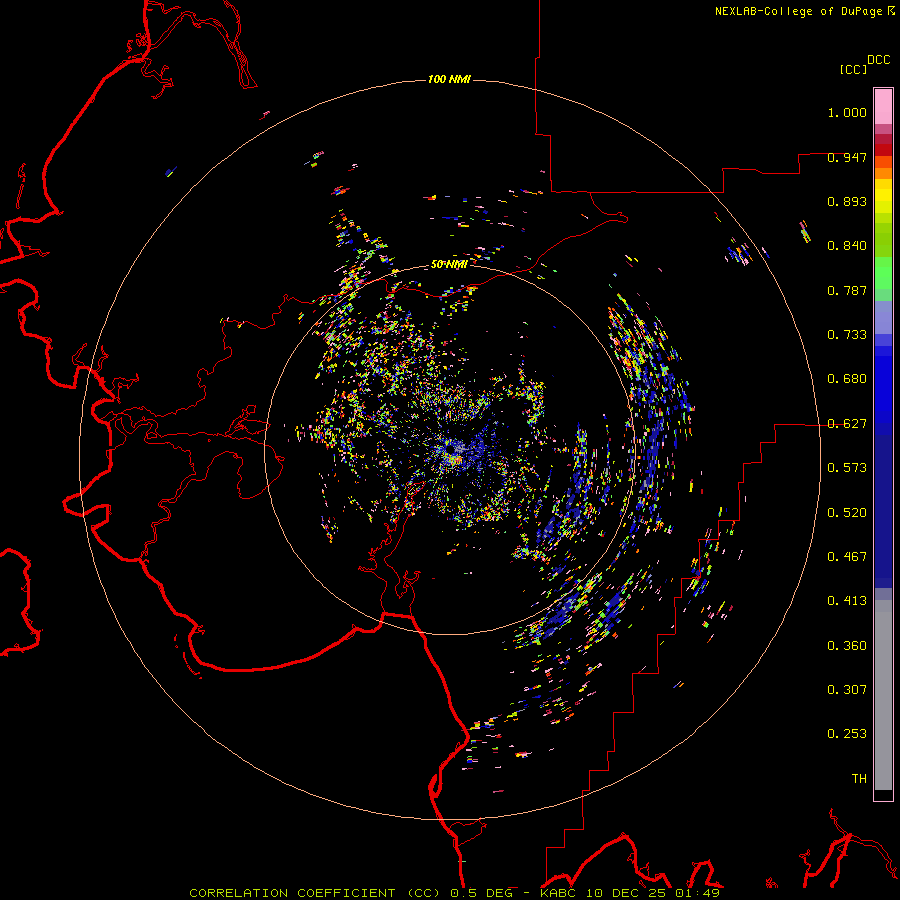The height and width of the screenshot is (900, 900).
Task: Click the 0.520 scale value
Action: click(x=847, y=513)
